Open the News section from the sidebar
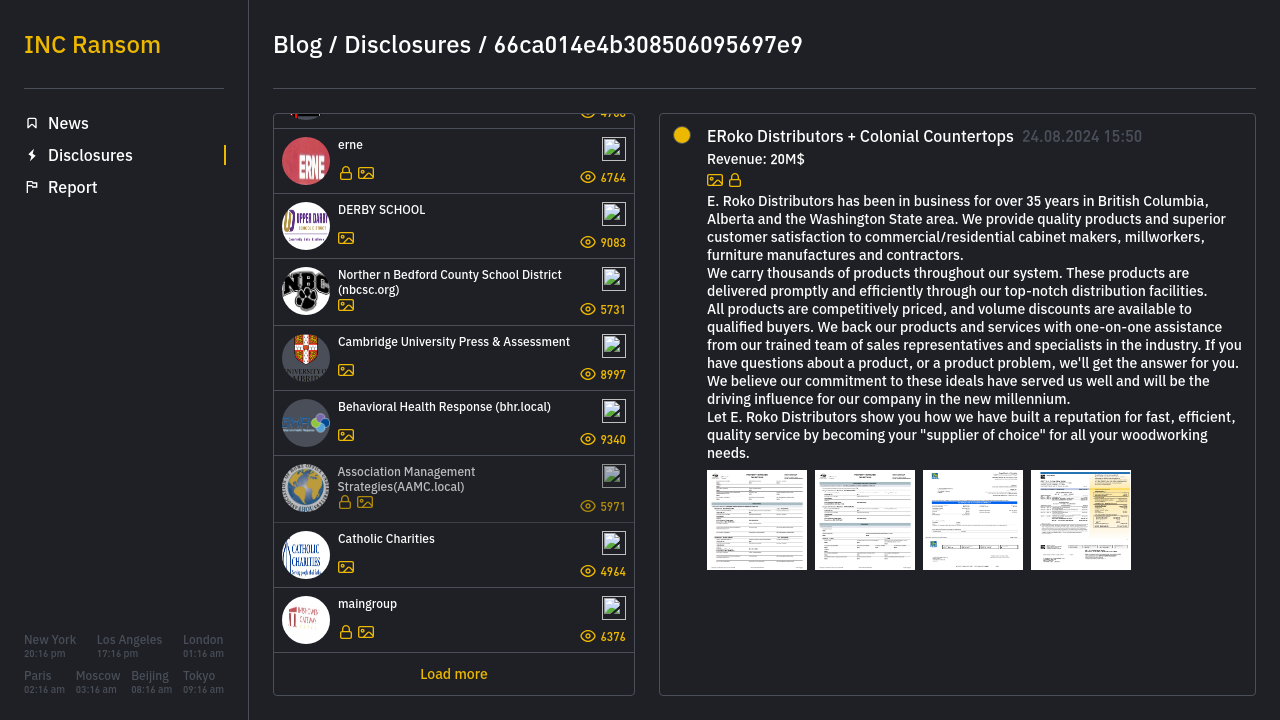1280x720 pixels. [x=68, y=123]
